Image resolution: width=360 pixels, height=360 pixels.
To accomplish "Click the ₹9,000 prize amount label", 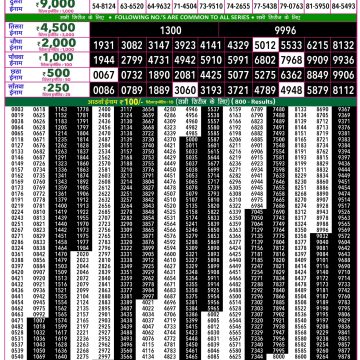I will pyautogui.click(x=56, y=4).
